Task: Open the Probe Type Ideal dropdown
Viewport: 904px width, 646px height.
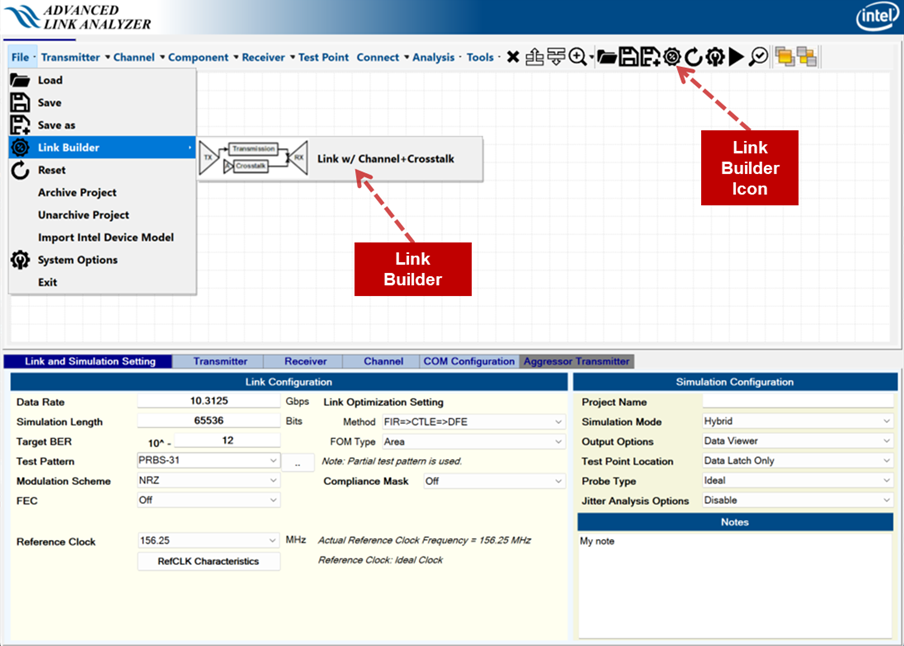Action: (798, 480)
